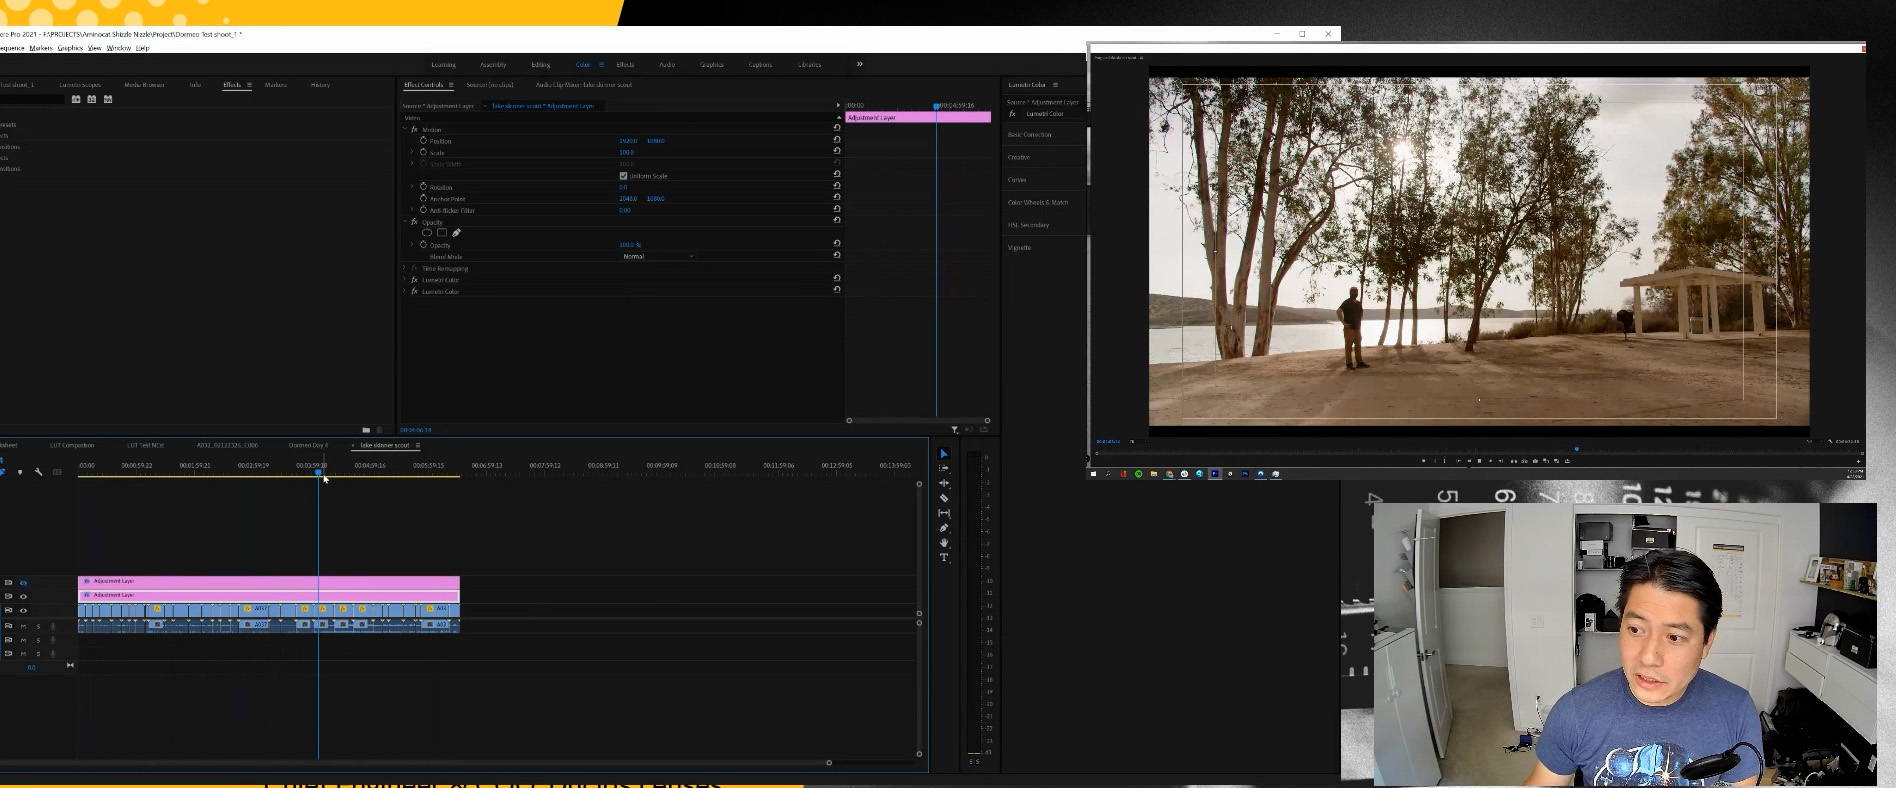Toggle V2 track output eye
1896x788 pixels.
coord(23,596)
